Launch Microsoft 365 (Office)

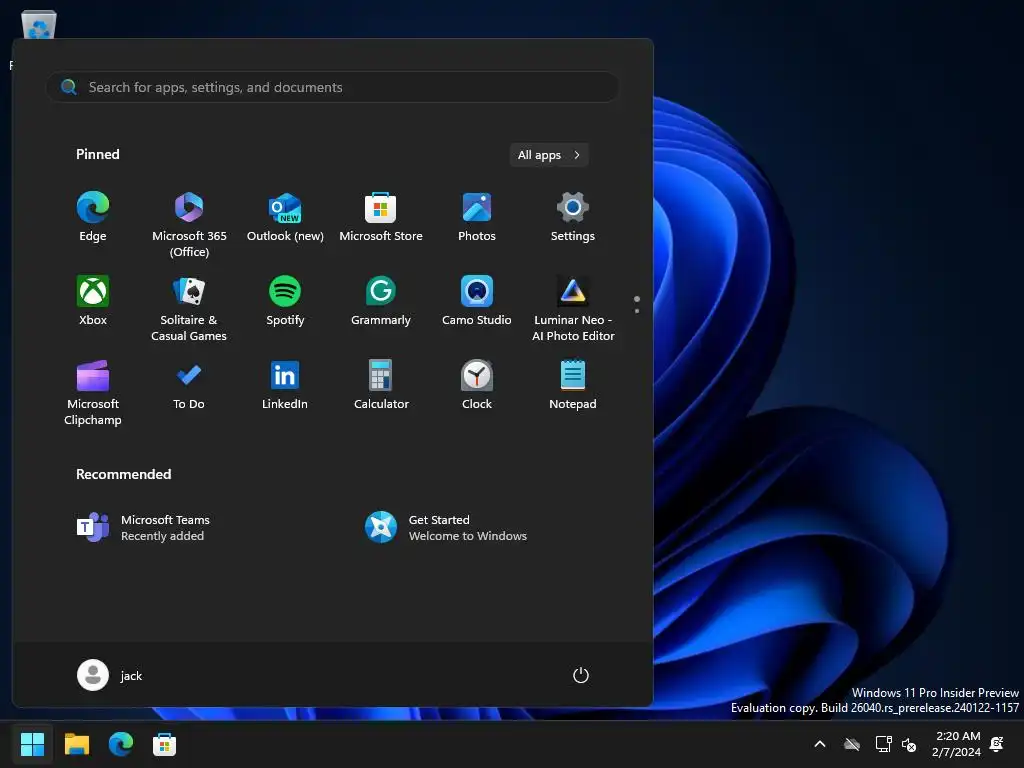(189, 225)
